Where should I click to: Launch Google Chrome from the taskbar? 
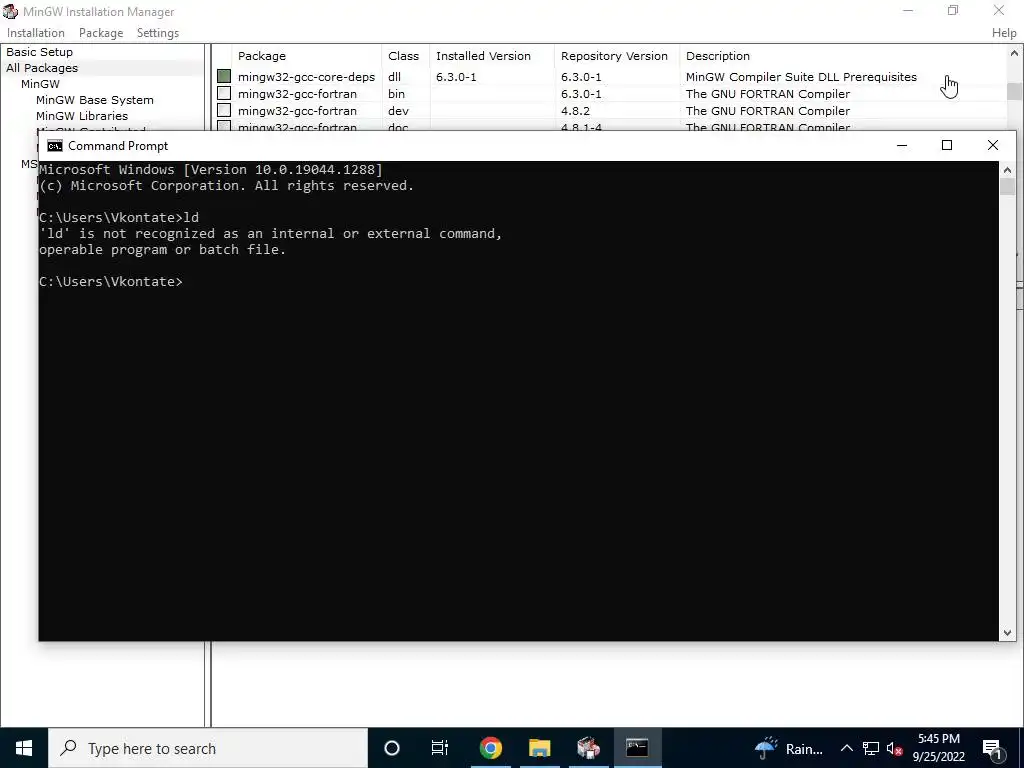(x=490, y=748)
